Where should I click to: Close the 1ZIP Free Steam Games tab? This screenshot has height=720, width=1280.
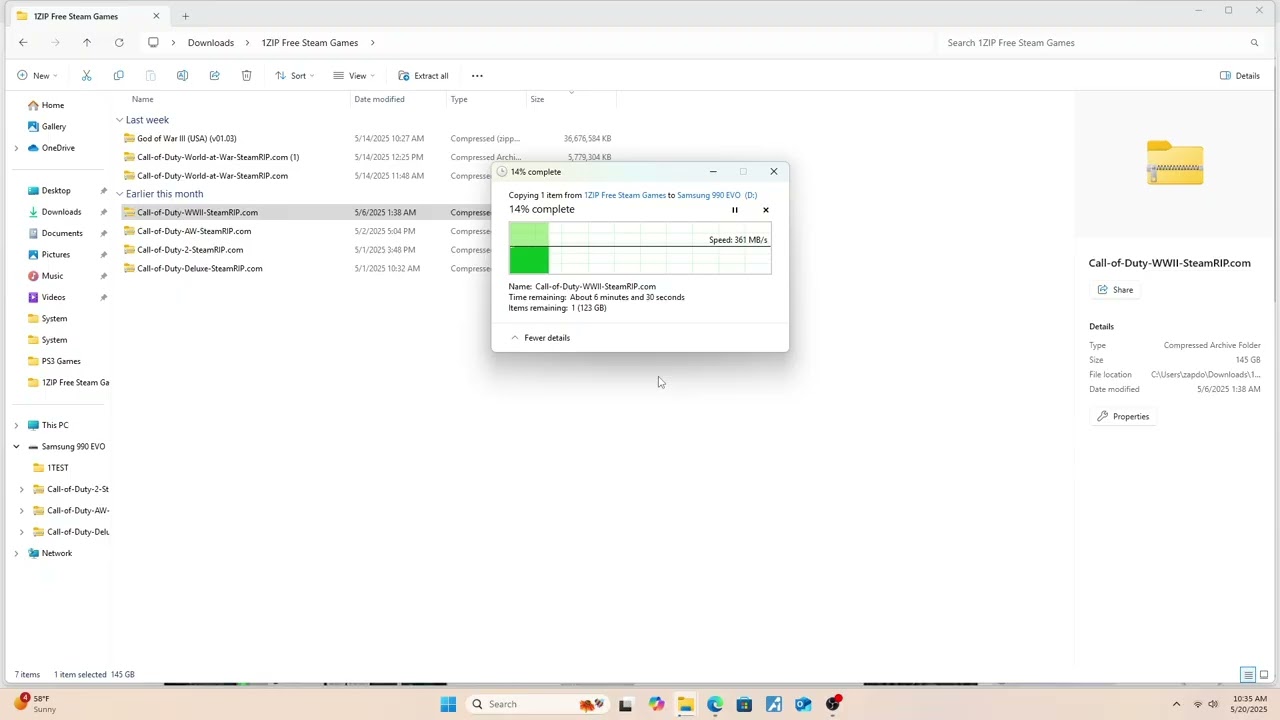tap(156, 16)
